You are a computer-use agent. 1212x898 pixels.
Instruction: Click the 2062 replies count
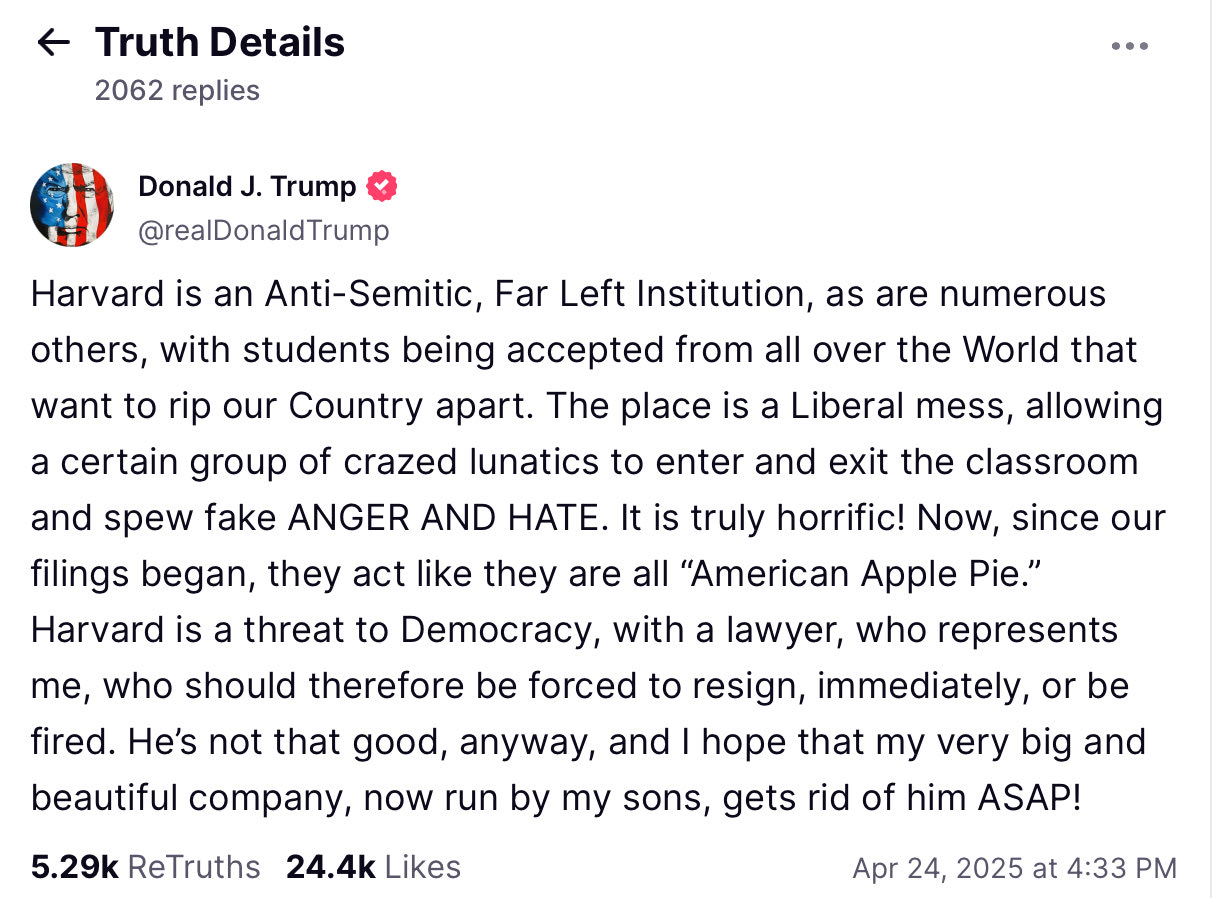177,90
